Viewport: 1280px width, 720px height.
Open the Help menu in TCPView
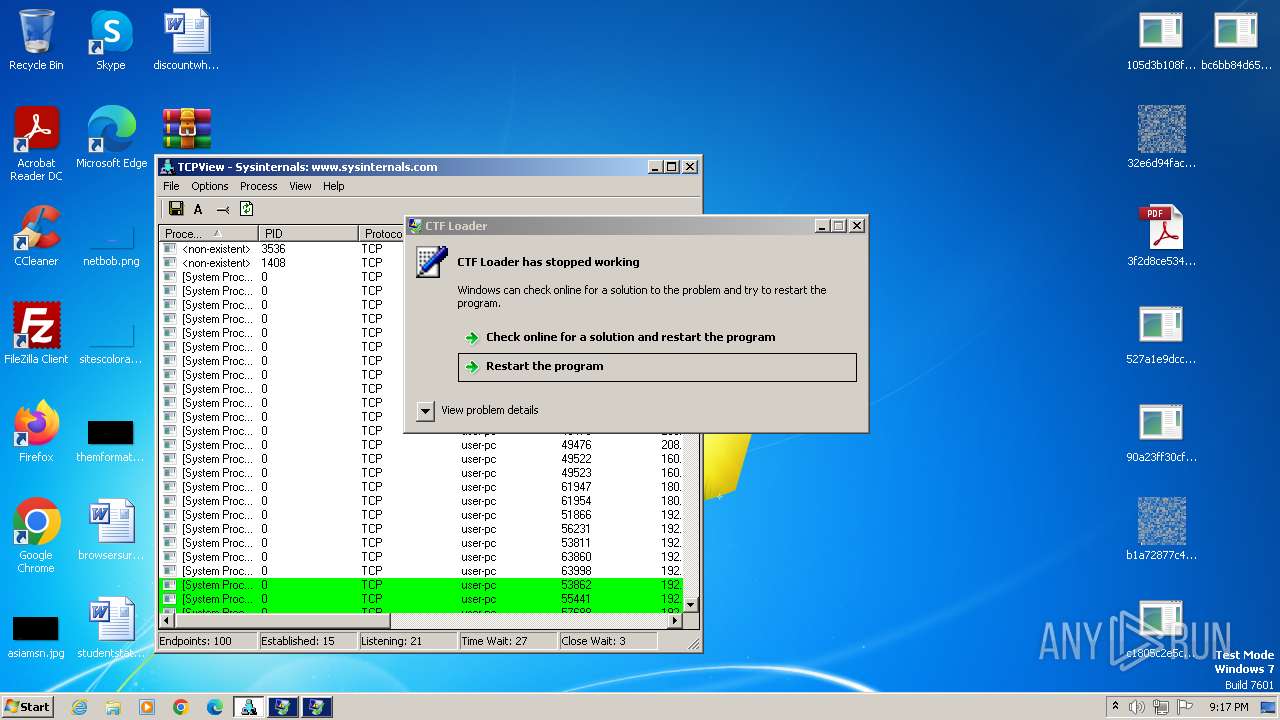pos(333,186)
